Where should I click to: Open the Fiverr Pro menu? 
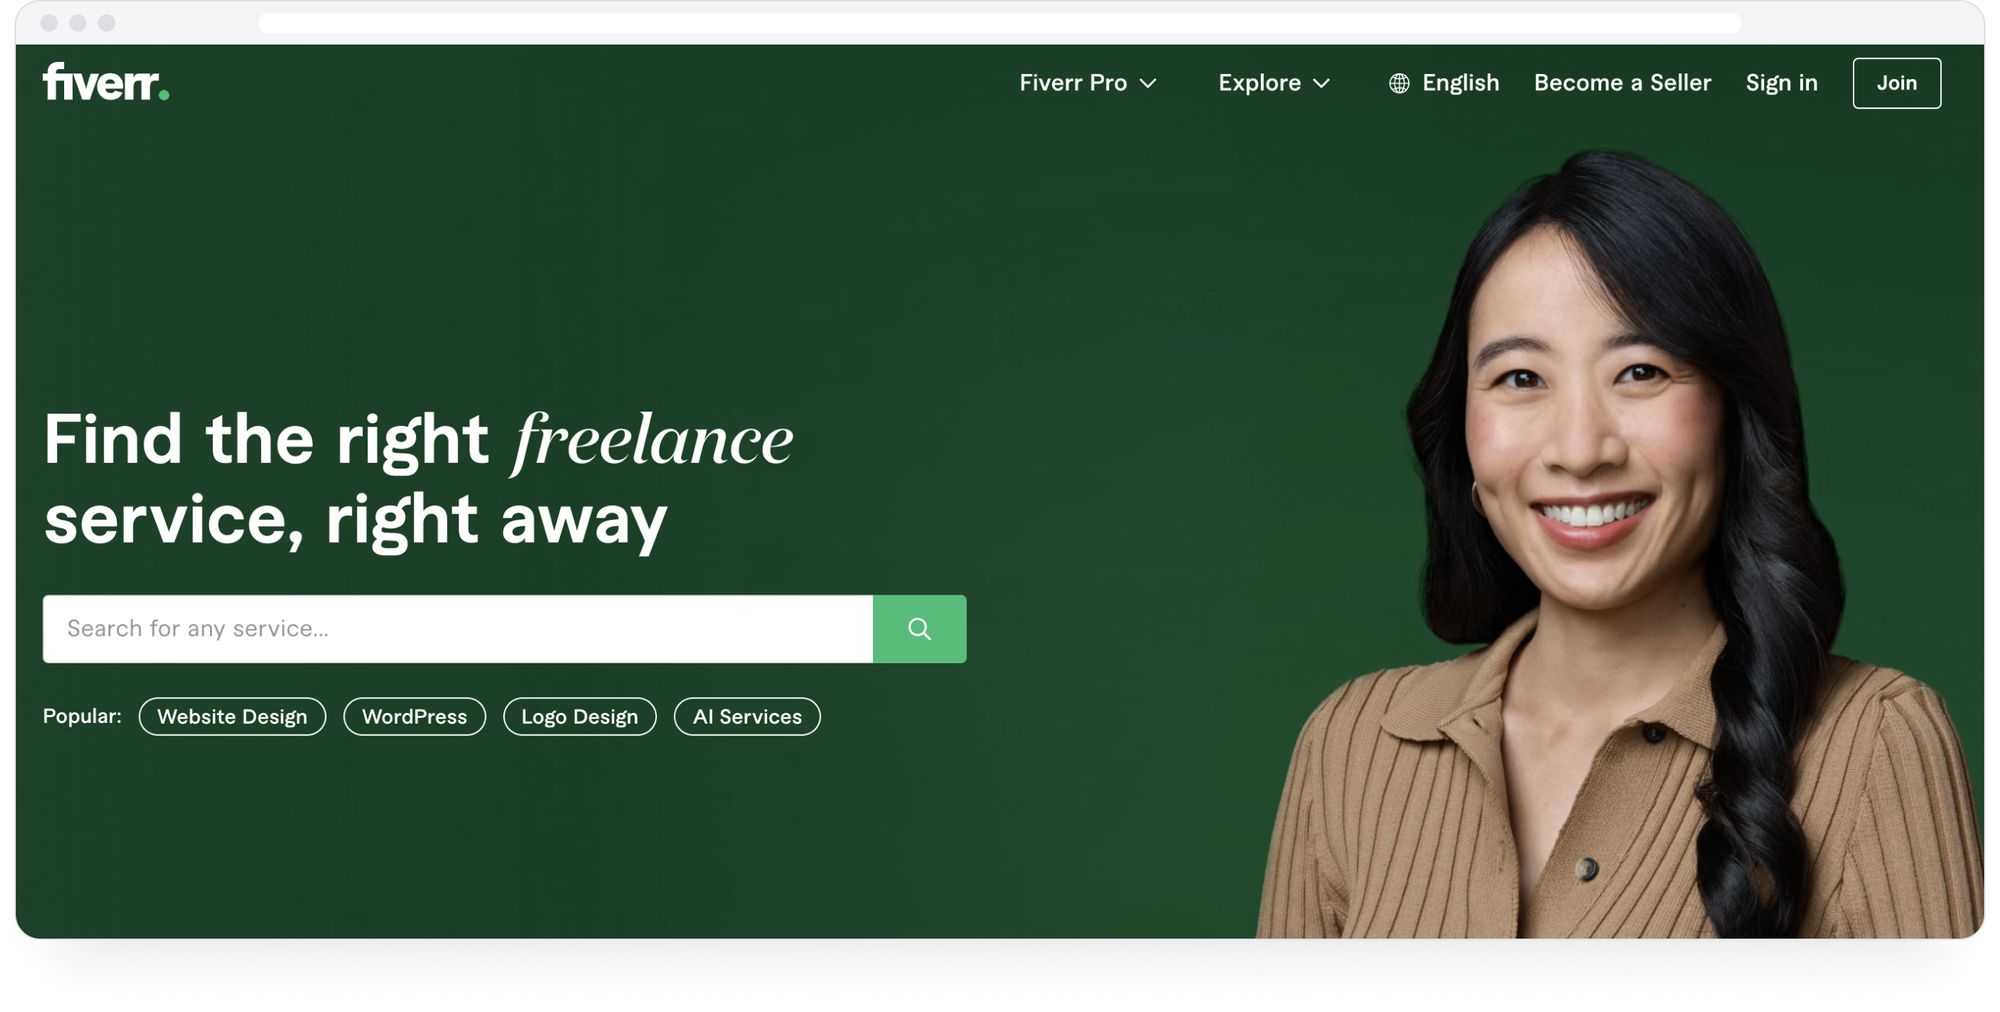tap(1088, 83)
